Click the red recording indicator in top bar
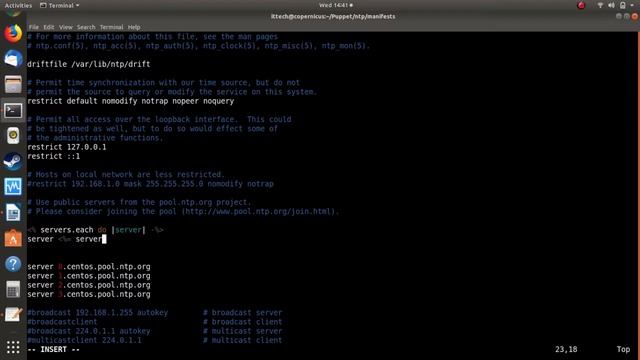This screenshot has width=640, height=360. [x=581, y=5]
